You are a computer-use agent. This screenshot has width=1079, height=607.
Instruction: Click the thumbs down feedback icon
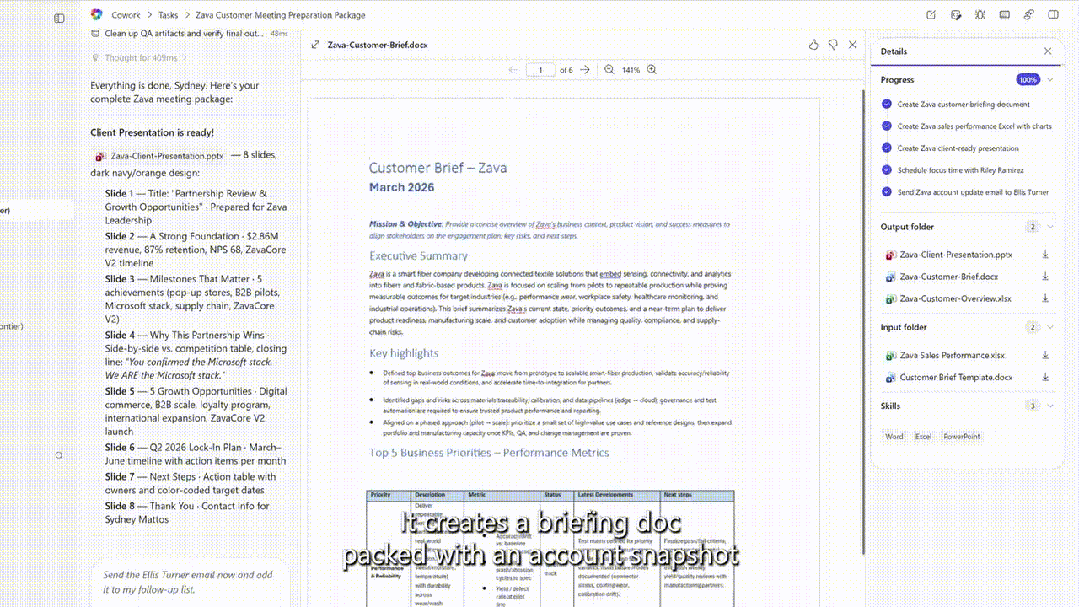[x=832, y=45]
